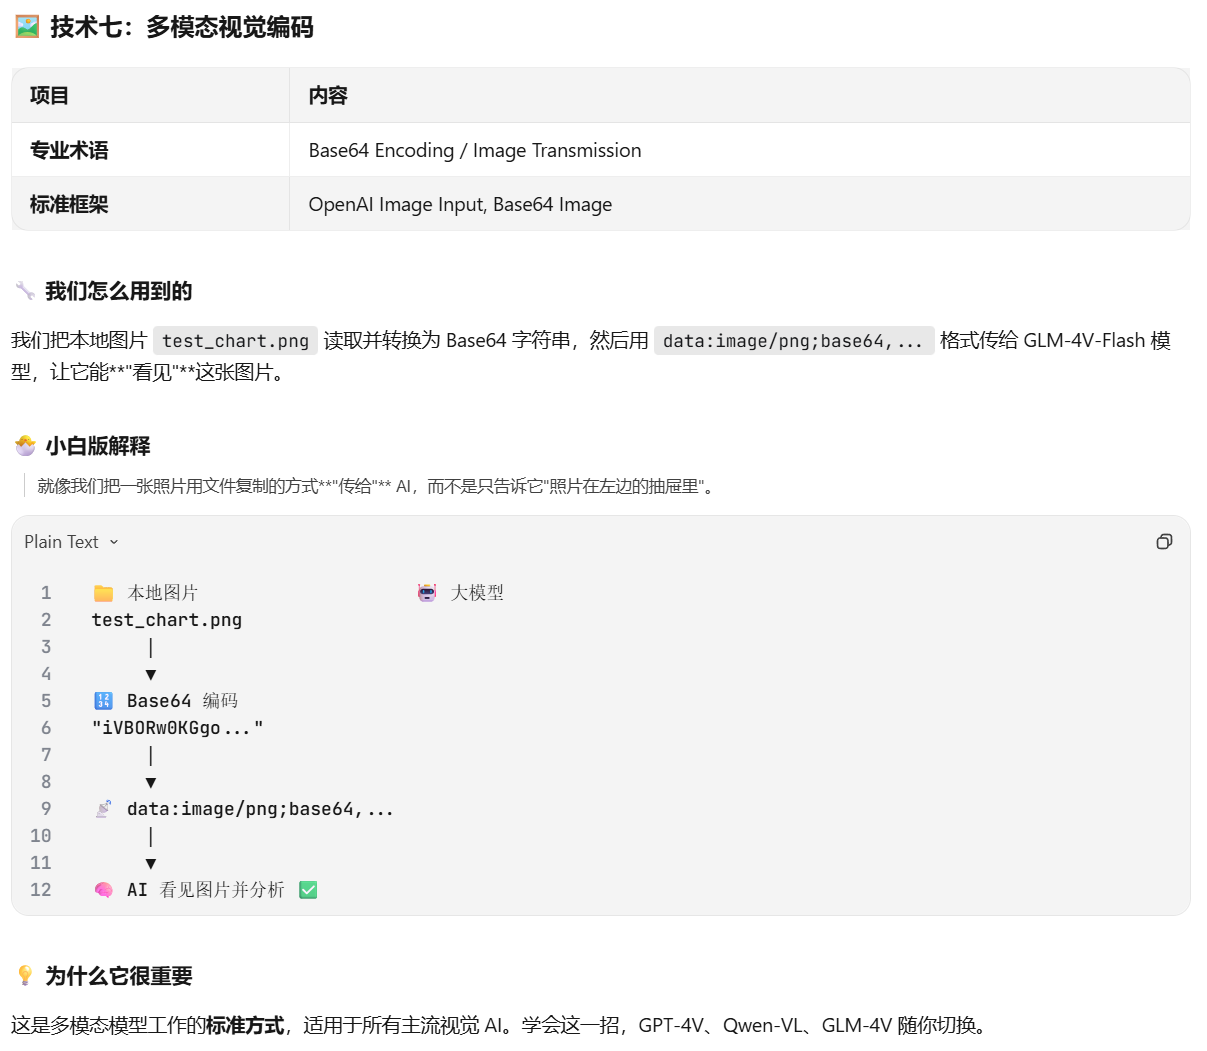Viewport: 1207px width, 1051px height.
Task: Click the robot icon before 大模型
Action: coord(427,593)
